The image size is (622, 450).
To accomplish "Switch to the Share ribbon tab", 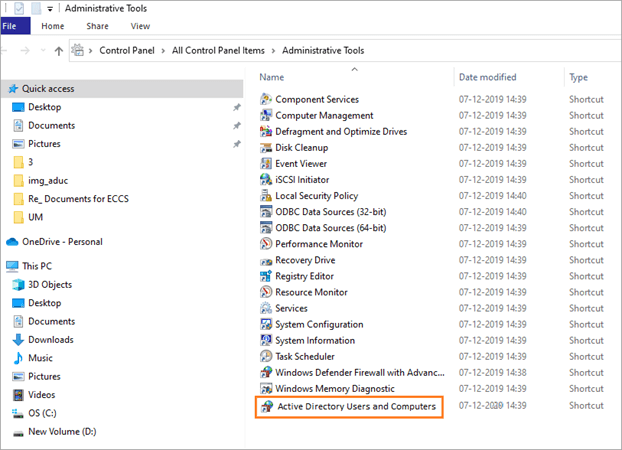I will 97,26.
